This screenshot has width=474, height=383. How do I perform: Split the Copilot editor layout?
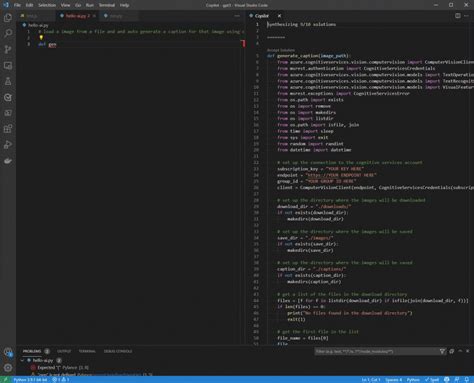pyautogui.click(x=458, y=16)
